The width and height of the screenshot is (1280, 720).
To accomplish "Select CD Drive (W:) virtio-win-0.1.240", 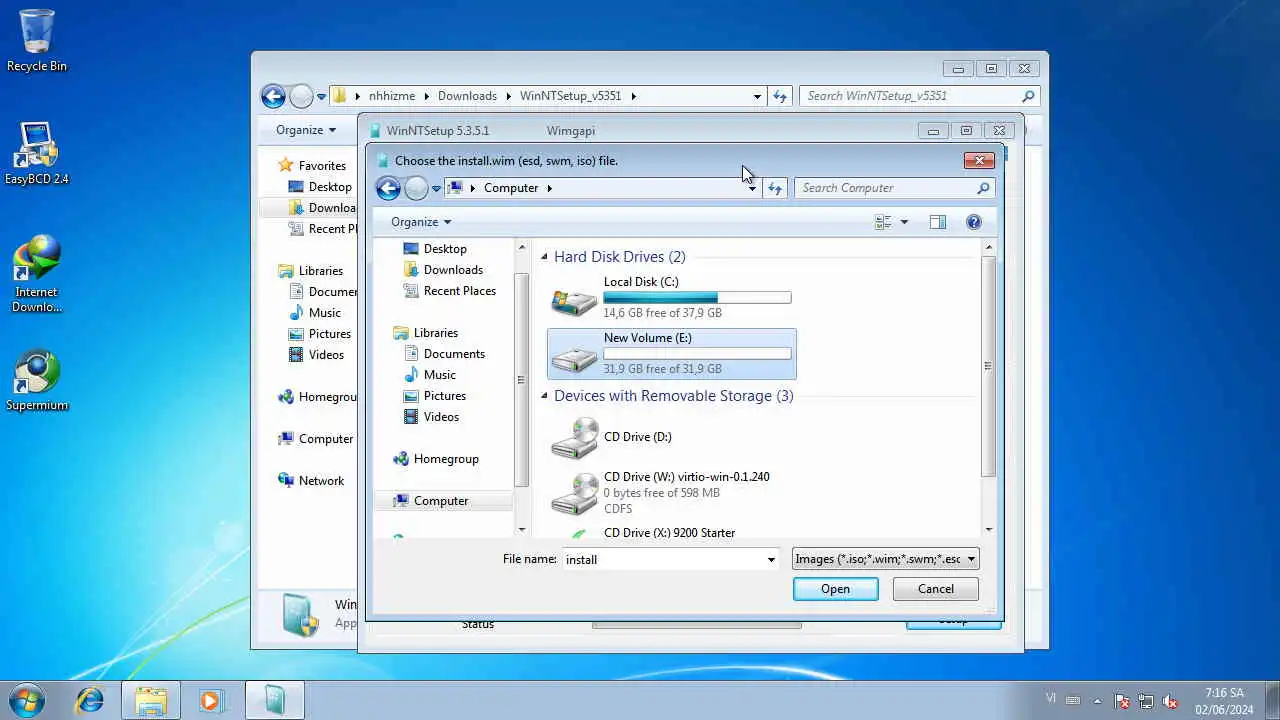I will click(x=672, y=493).
